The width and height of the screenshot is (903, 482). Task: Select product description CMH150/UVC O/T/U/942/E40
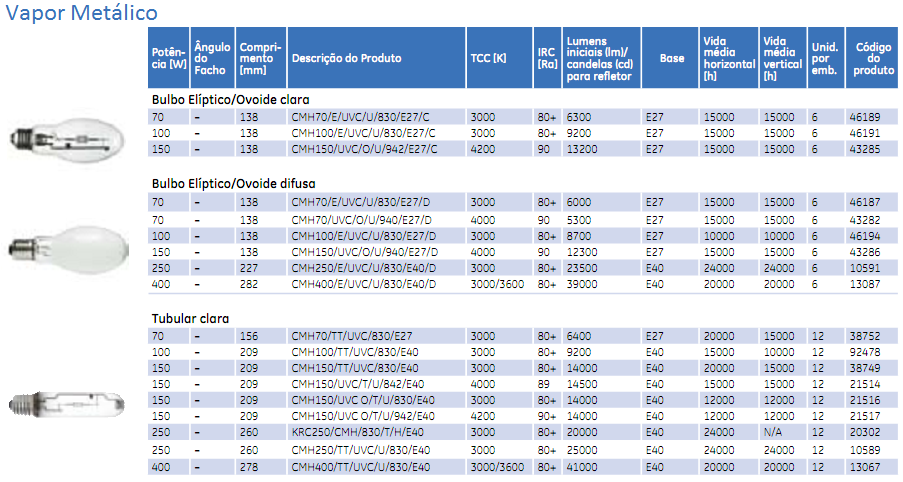click(x=363, y=416)
